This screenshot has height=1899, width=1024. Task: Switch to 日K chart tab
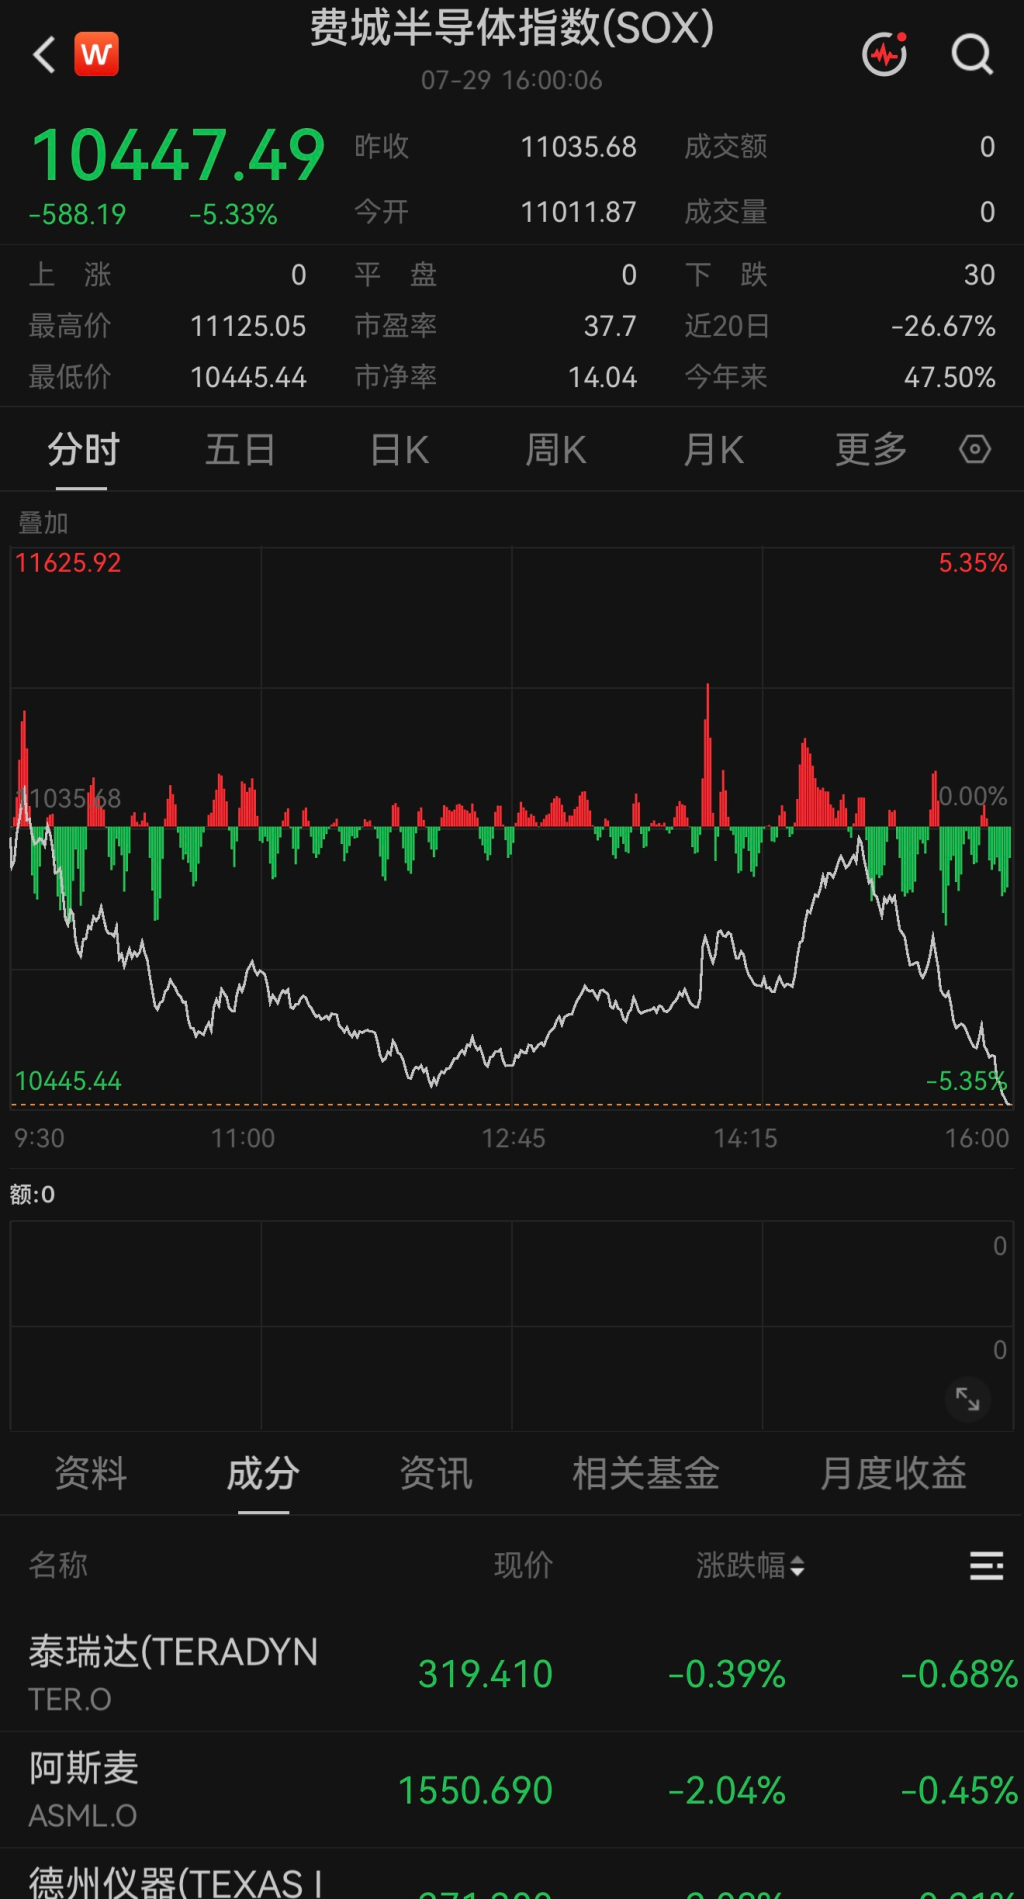[x=399, y=450]
